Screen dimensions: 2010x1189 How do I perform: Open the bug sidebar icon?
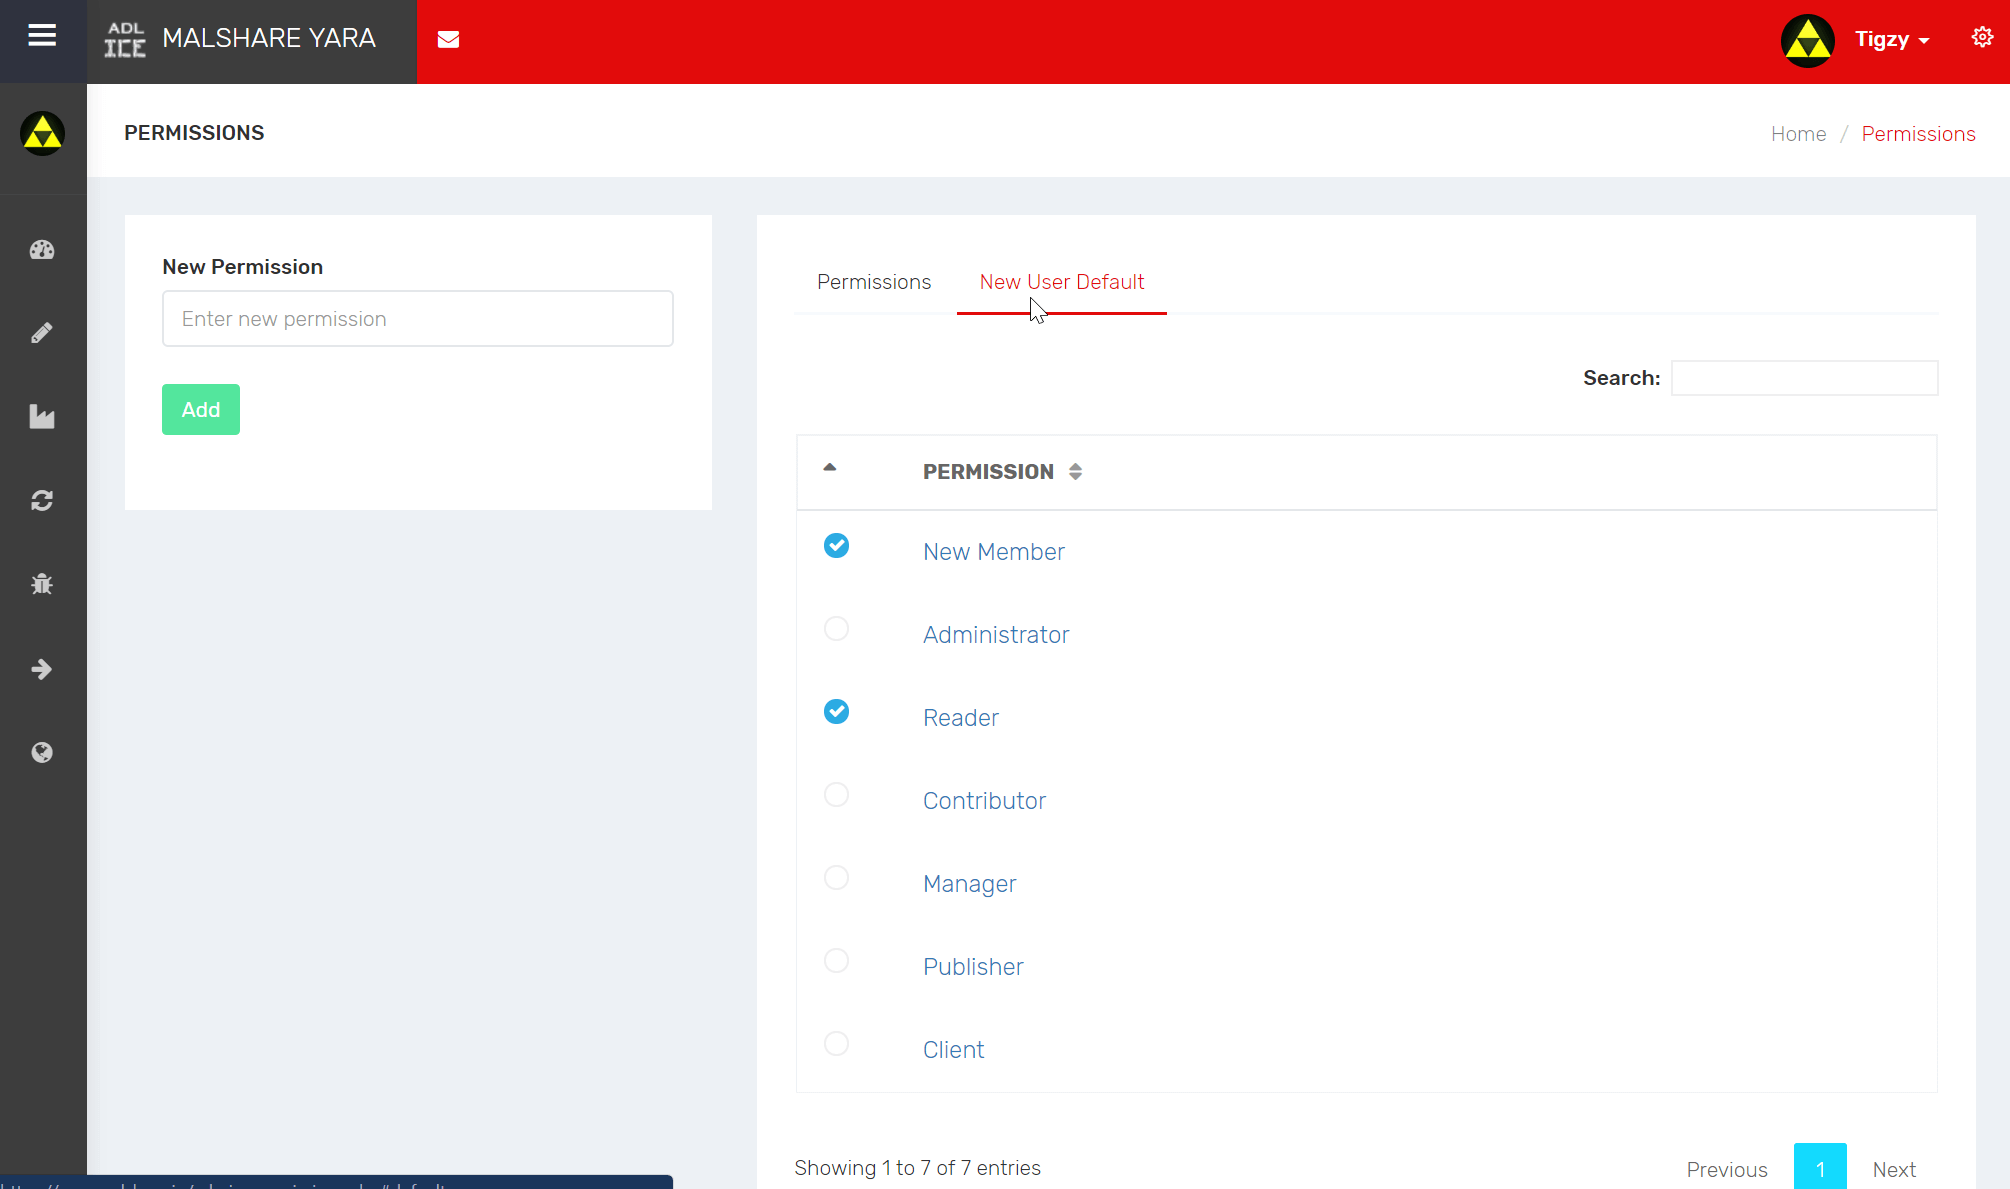coord(42,584)
